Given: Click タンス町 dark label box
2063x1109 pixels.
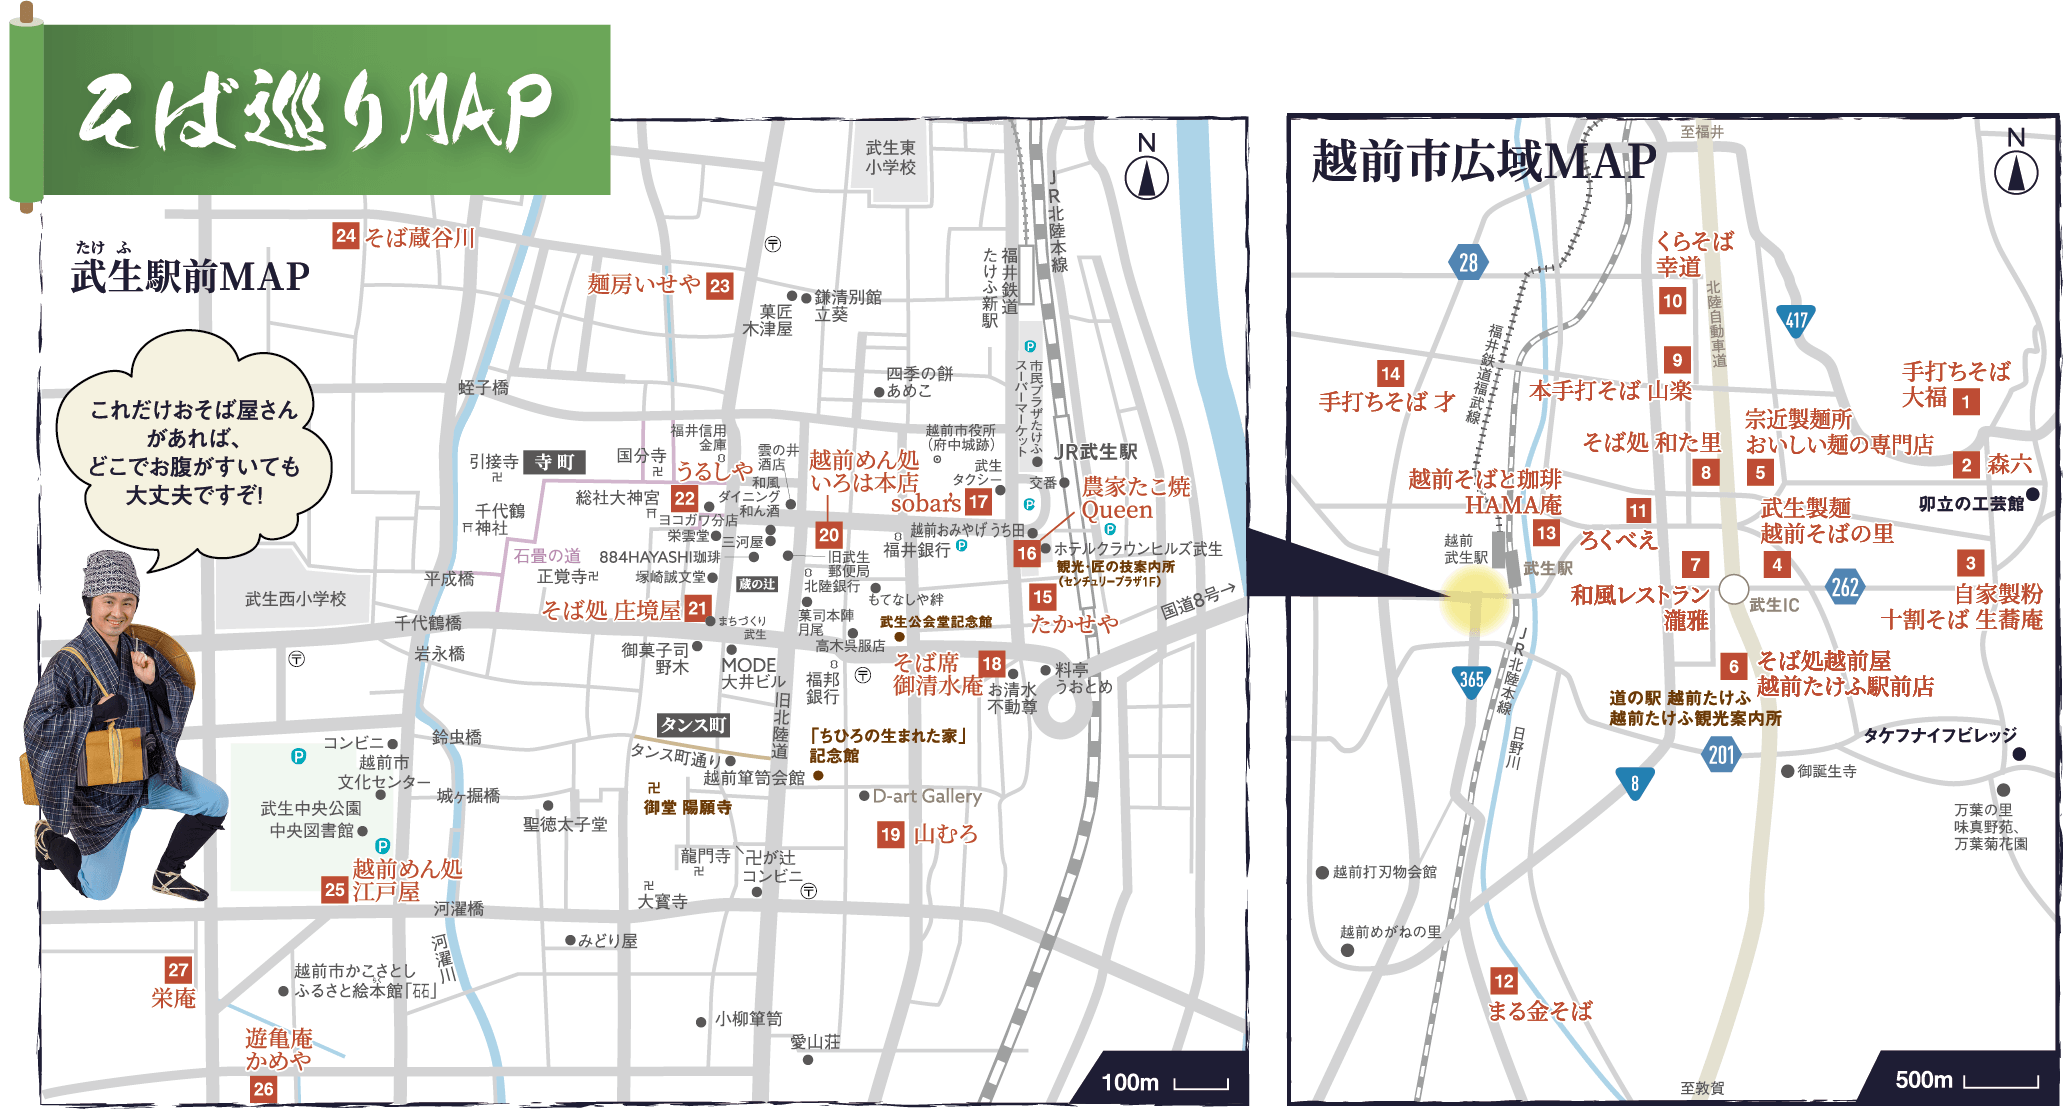Looking at the screenshot, I should pyautogui.click(x=692, y=725).
